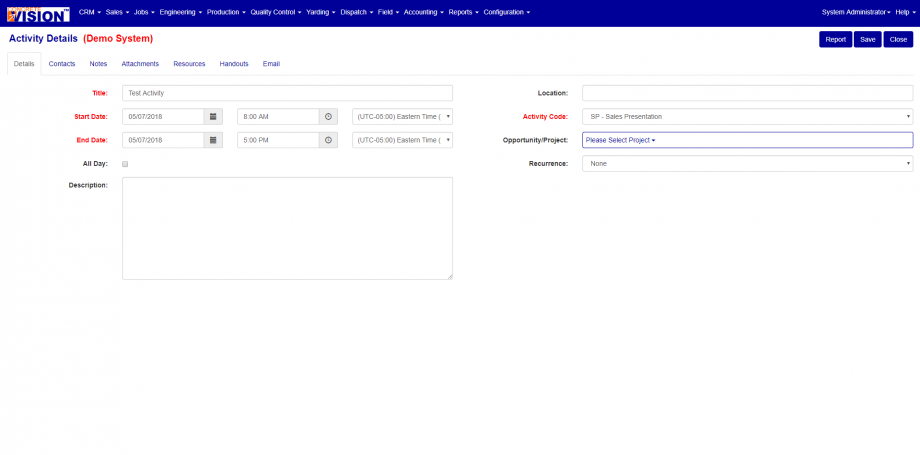Select the Details tab
The height and width of the screenshot is (455, 920).
point(24,64)
